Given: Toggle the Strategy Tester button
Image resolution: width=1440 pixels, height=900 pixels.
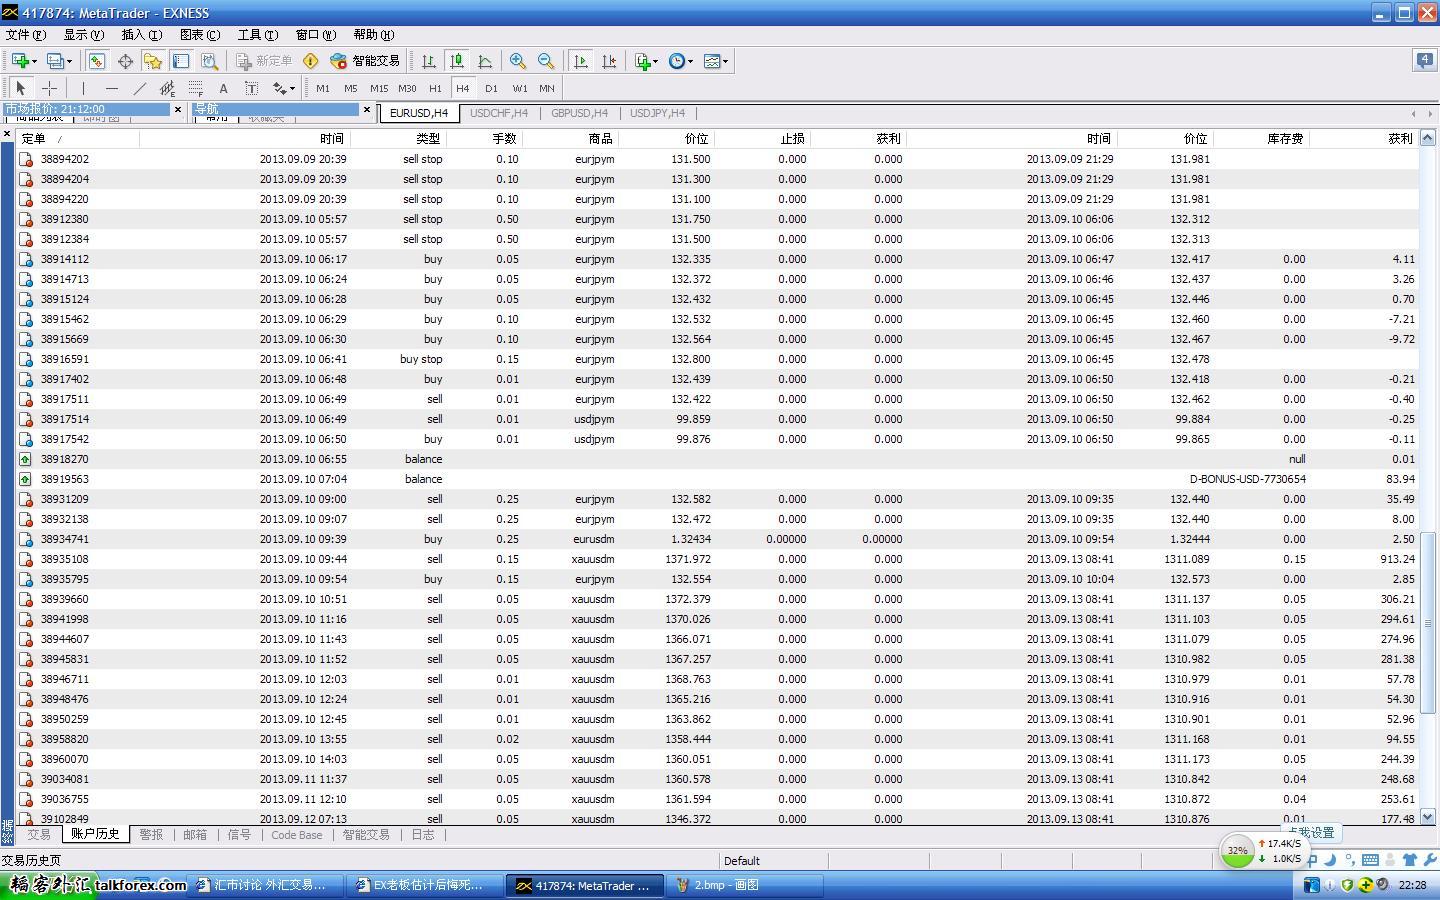Looking at the screenshot, I should (209, 61).
